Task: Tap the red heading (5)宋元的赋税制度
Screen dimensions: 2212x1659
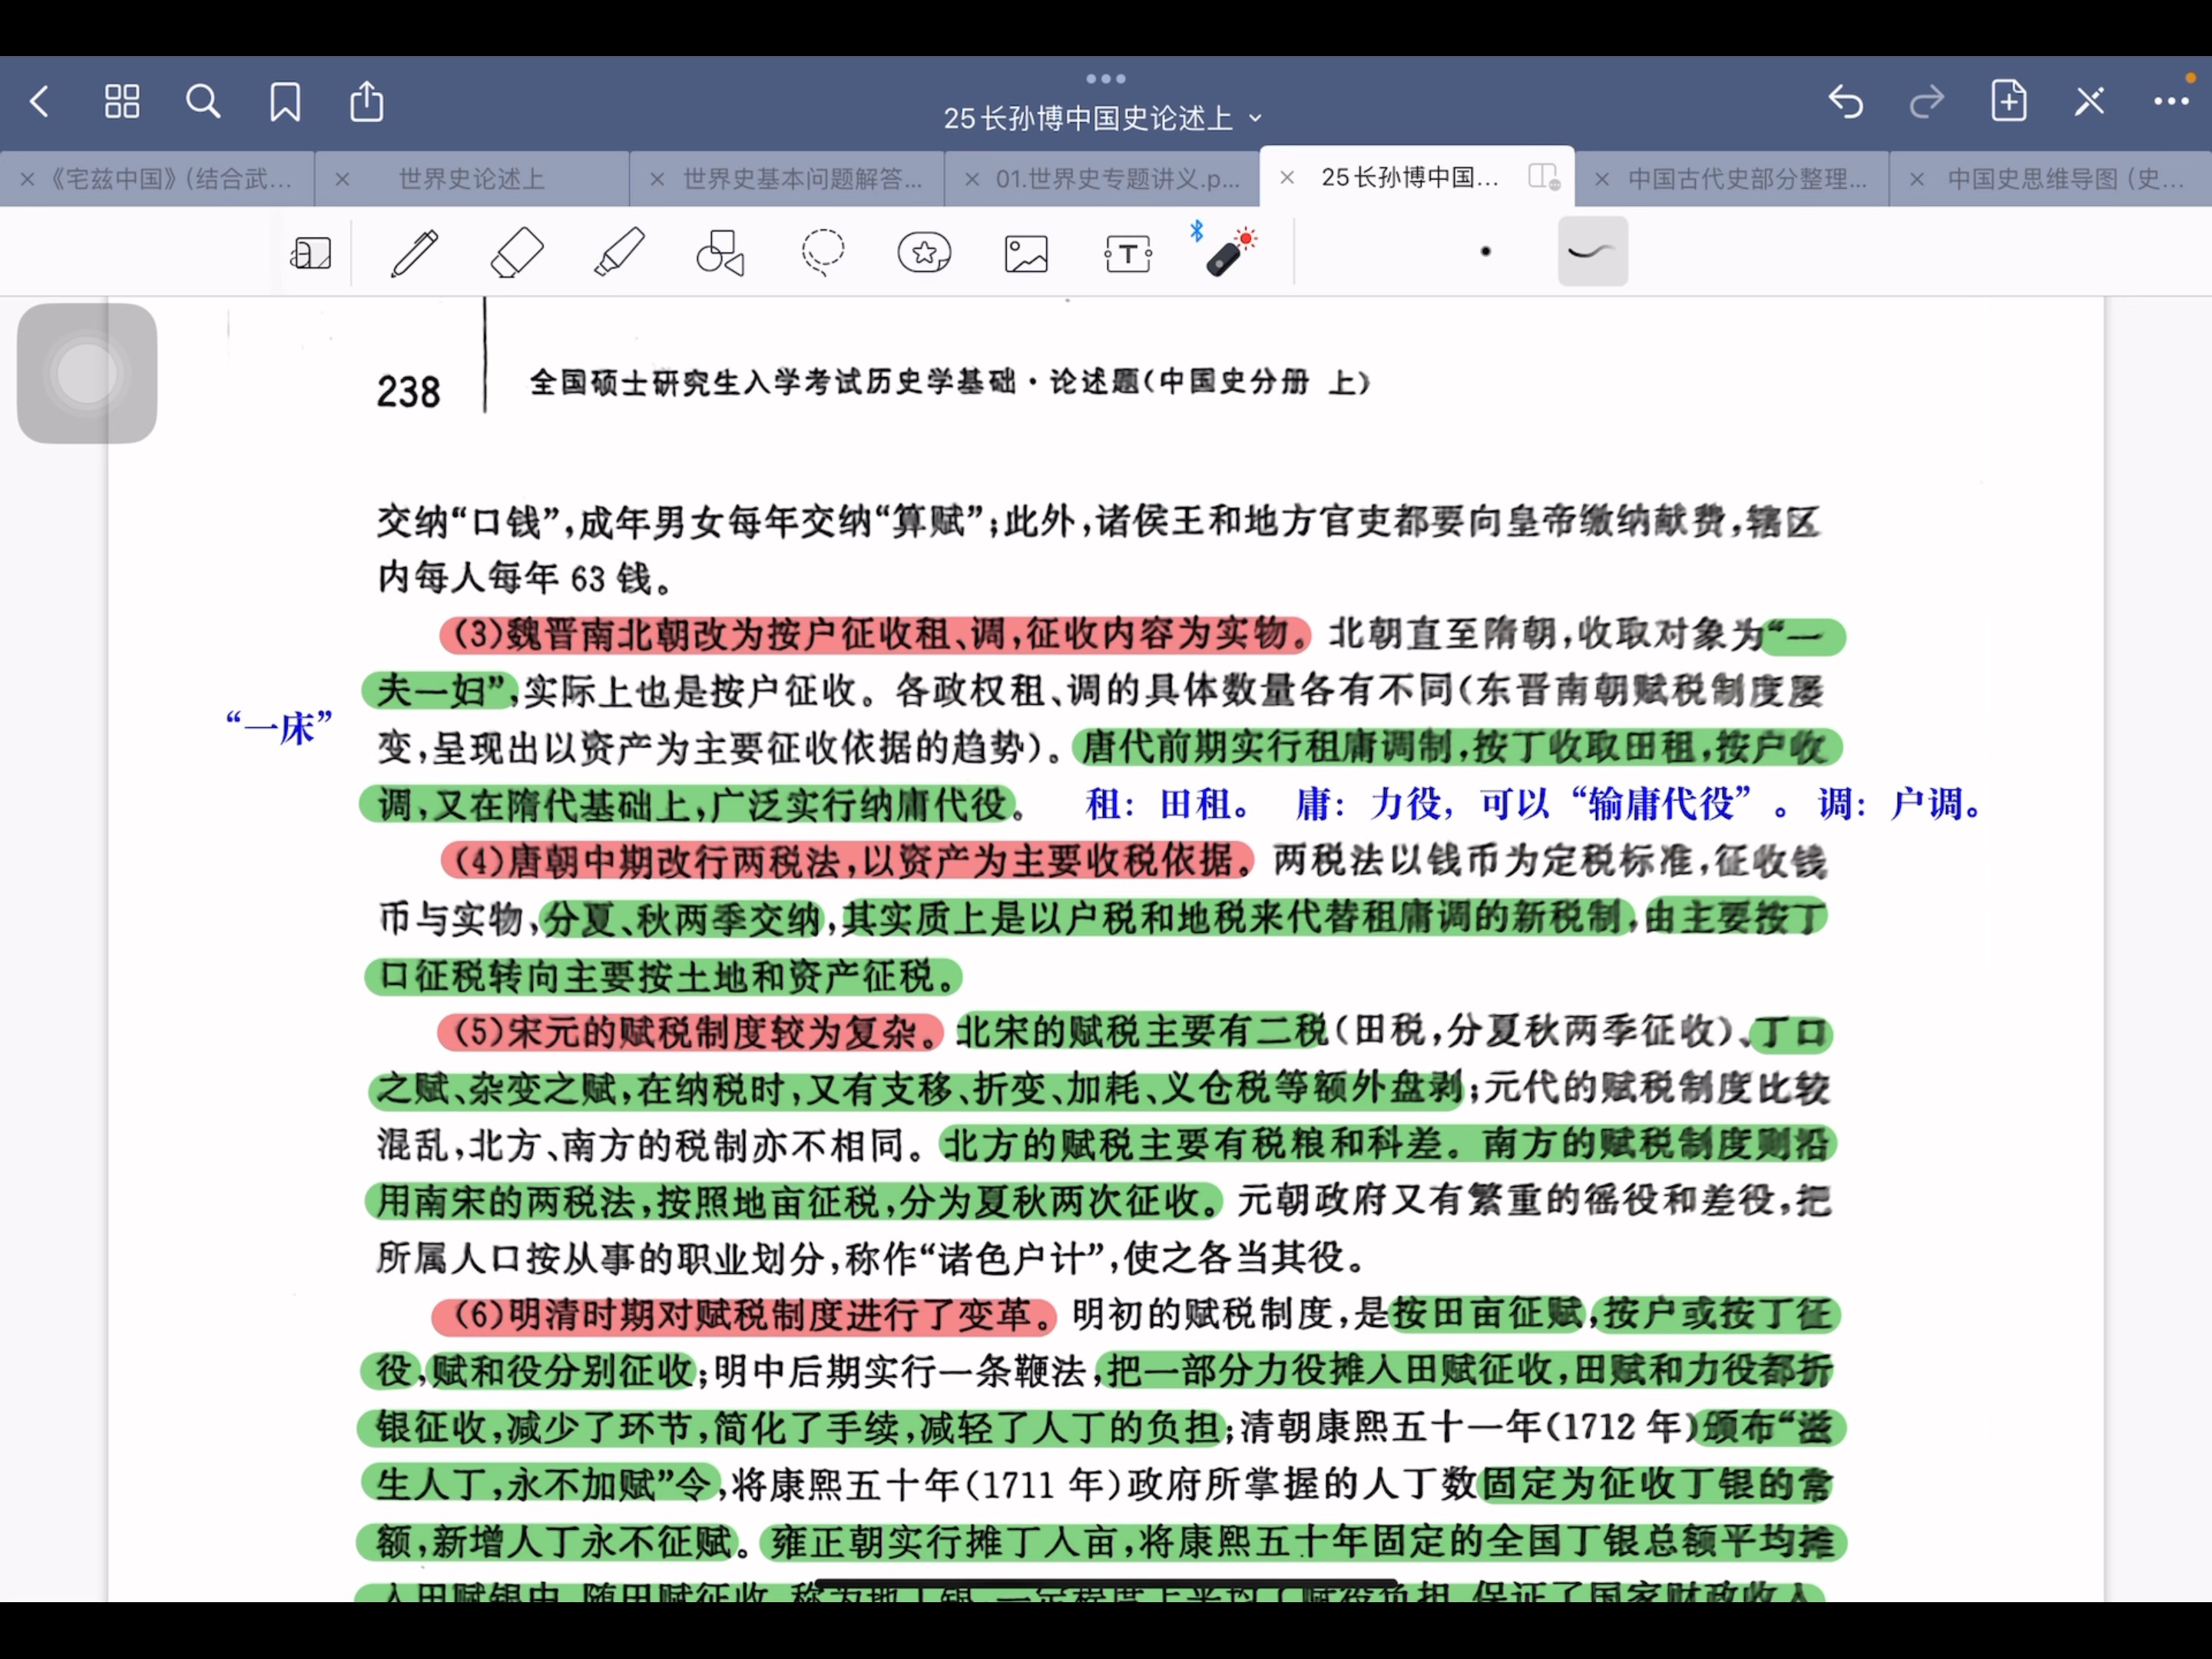Action: click(x=691, y=1032)
